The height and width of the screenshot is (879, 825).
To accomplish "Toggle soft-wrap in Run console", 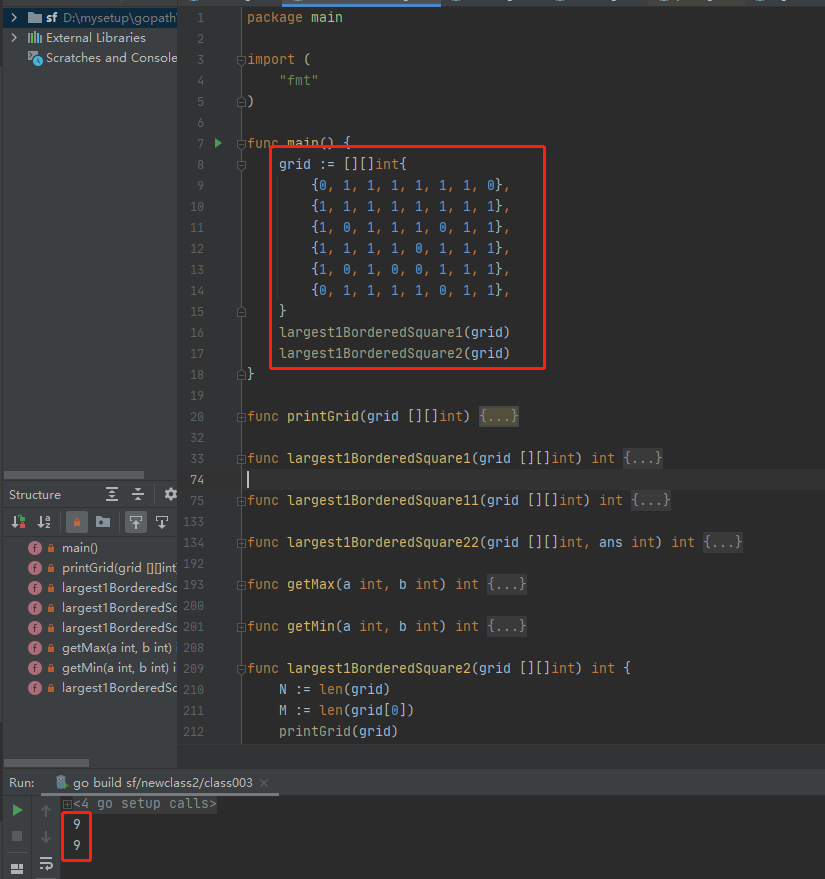I will point(46,863).
